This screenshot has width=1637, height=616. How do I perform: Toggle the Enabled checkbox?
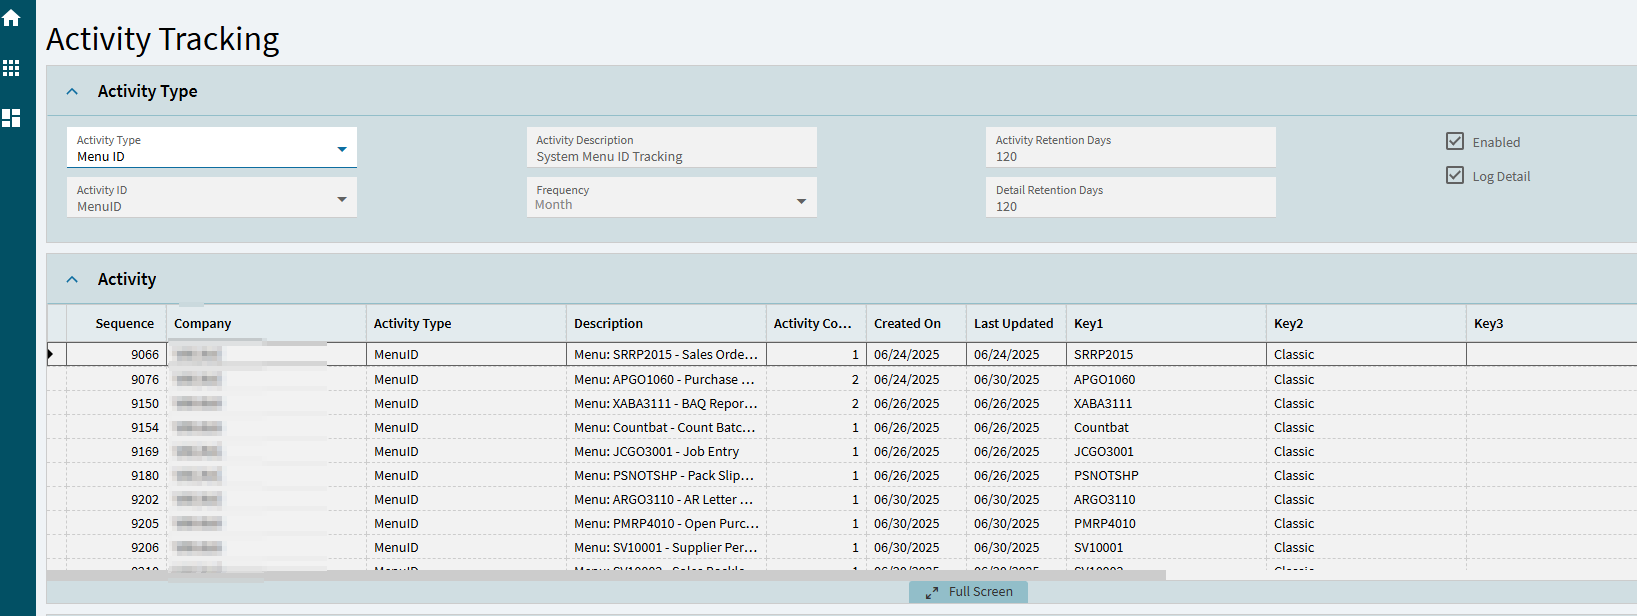[1455, 142]
